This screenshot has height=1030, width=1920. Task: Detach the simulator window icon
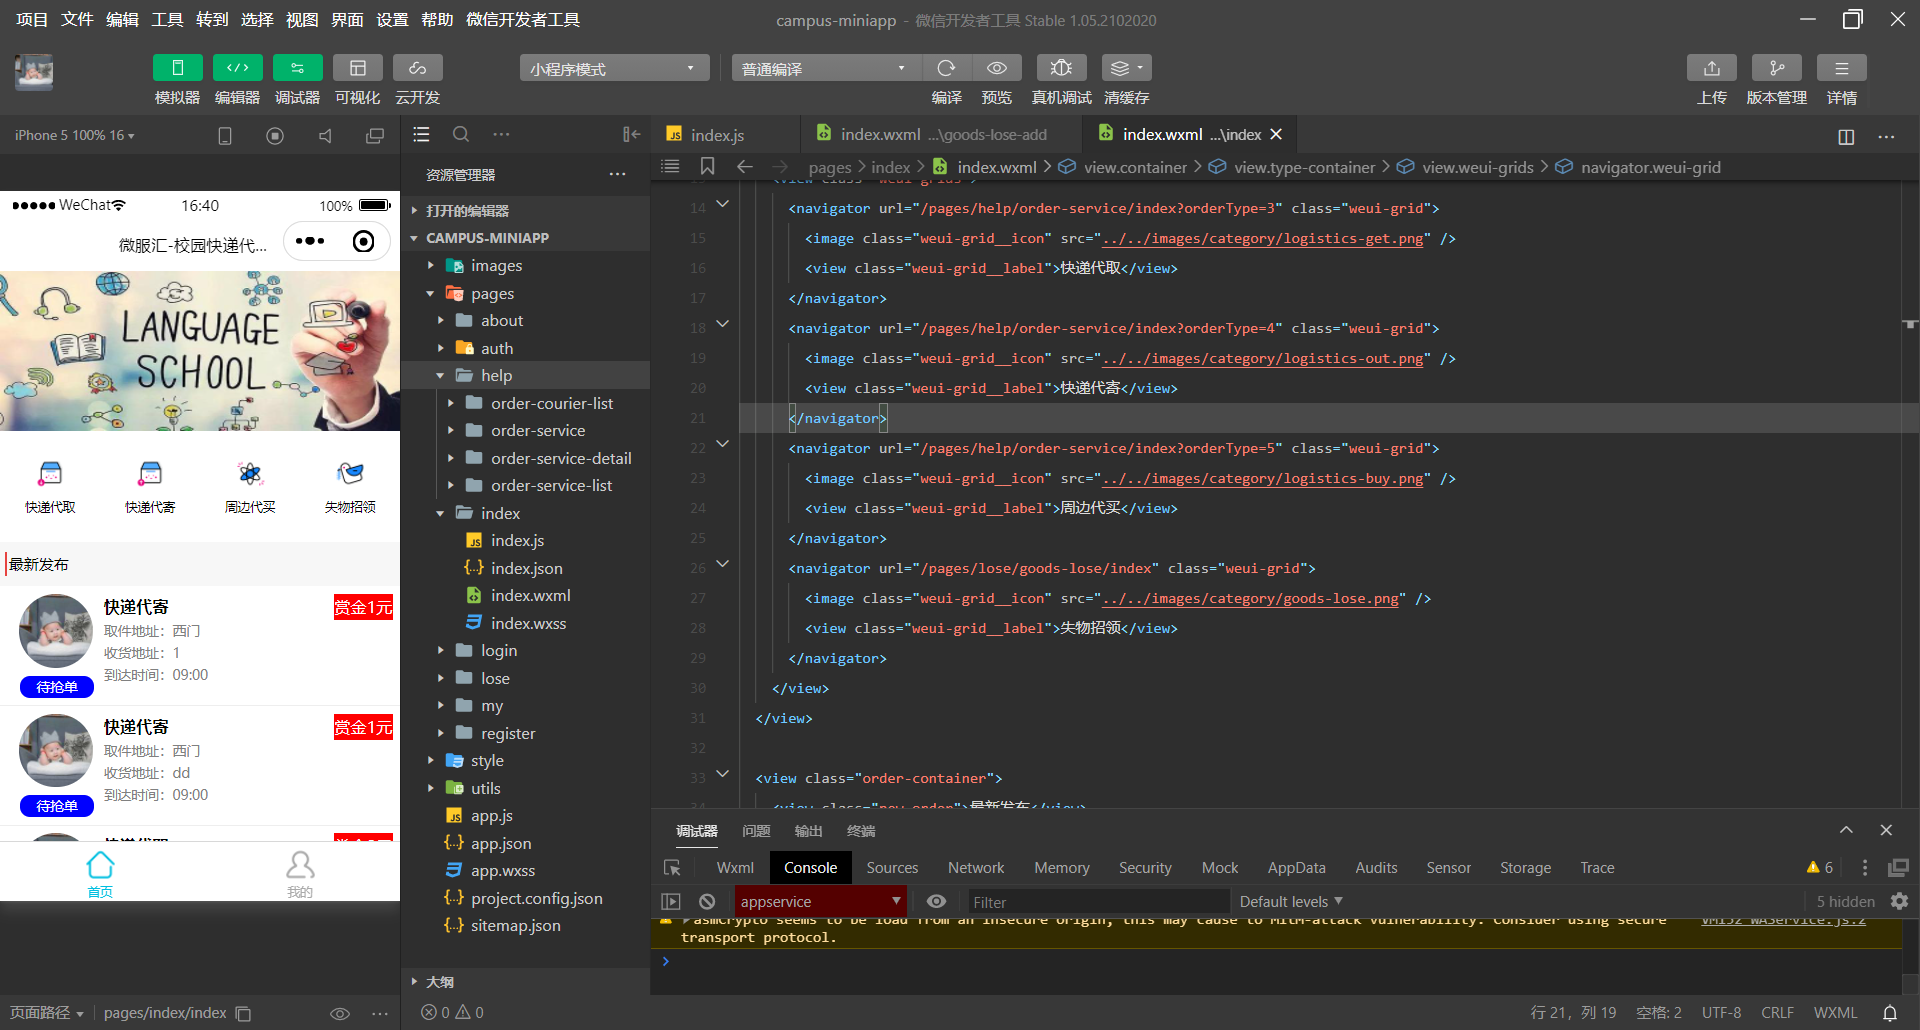tap(375, 135)
